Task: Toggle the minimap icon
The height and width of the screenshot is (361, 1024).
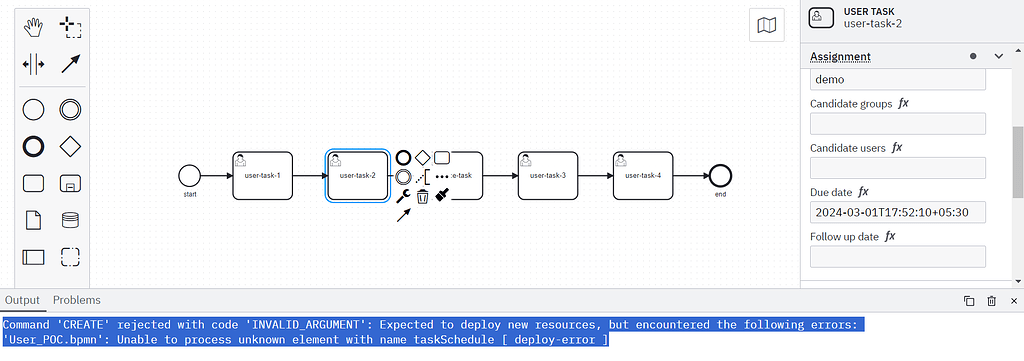Action: 767,25
